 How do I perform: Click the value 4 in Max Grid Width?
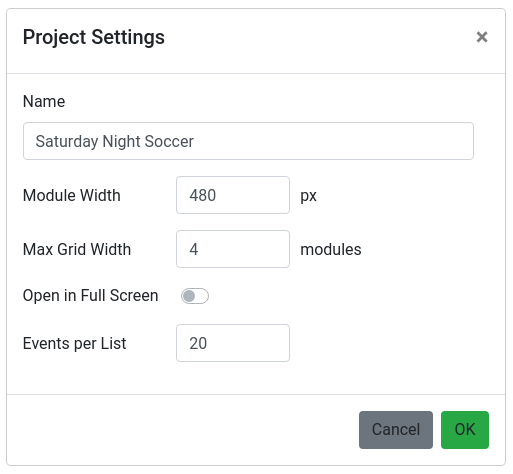(x=194, y=249)
